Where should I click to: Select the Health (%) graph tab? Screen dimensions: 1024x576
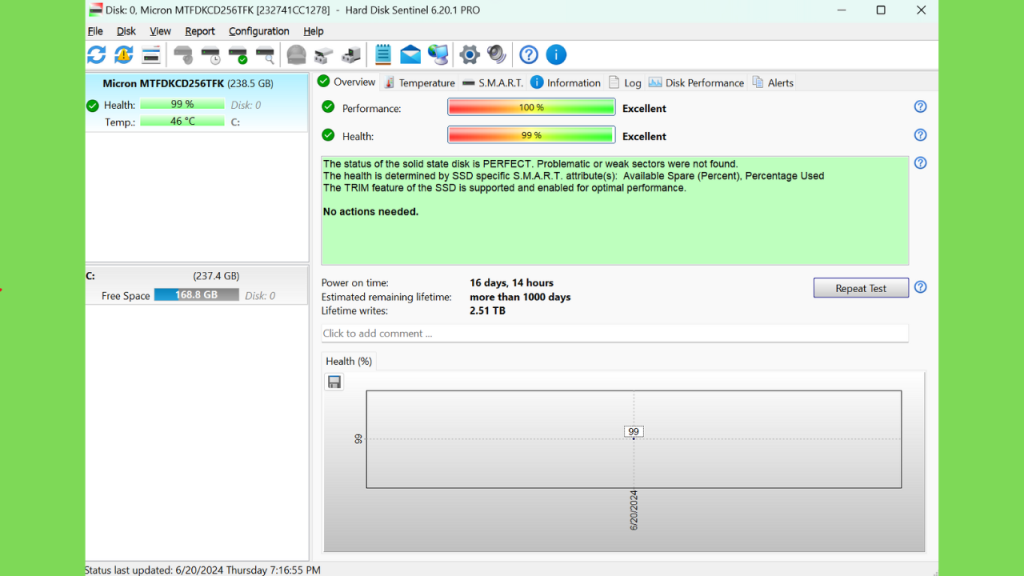point(349,361)
